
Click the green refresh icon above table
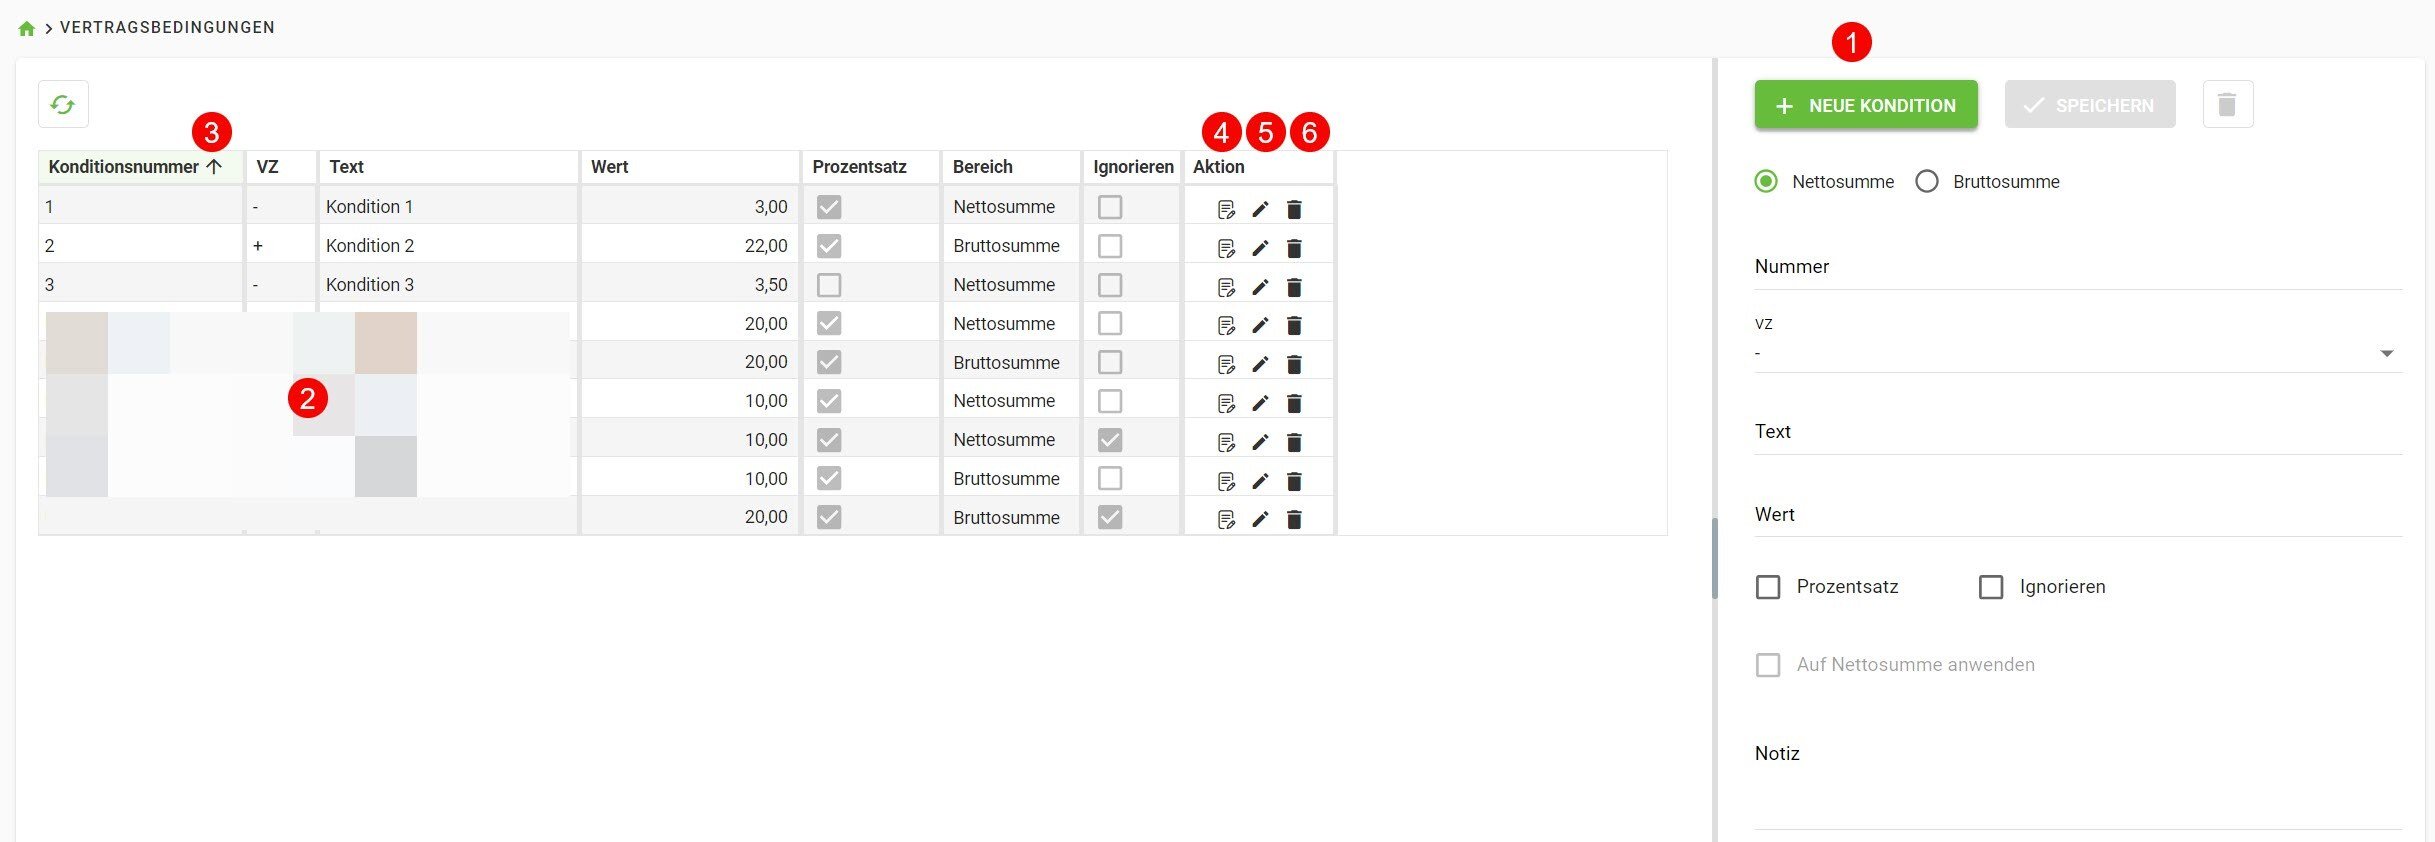tap(63, 105)
